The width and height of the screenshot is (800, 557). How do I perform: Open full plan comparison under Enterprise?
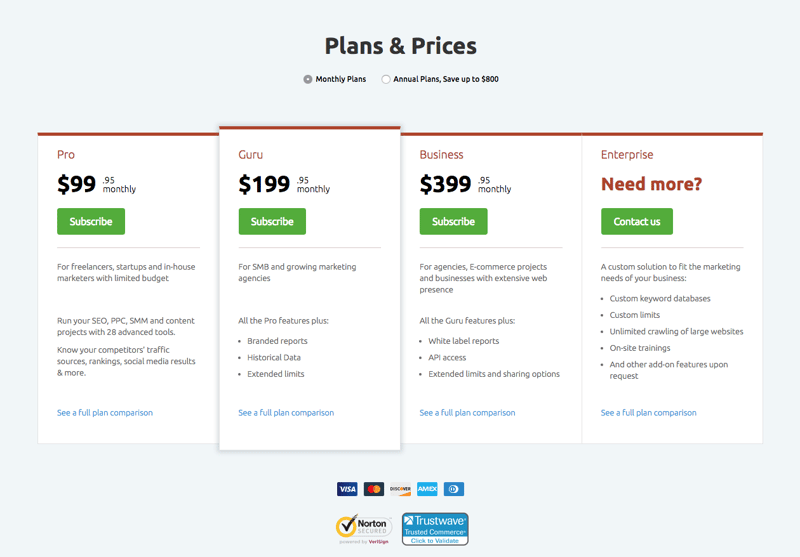pos(648,413)
